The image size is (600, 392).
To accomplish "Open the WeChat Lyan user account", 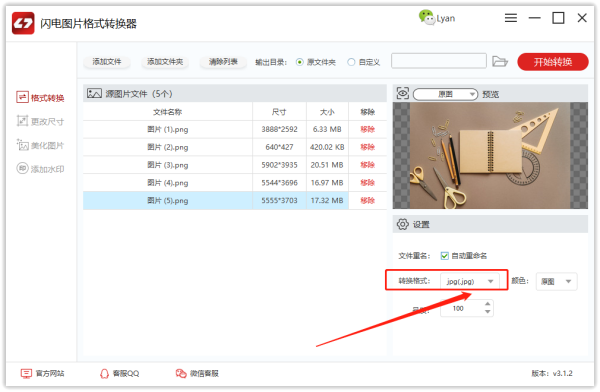I will point(437,18).
